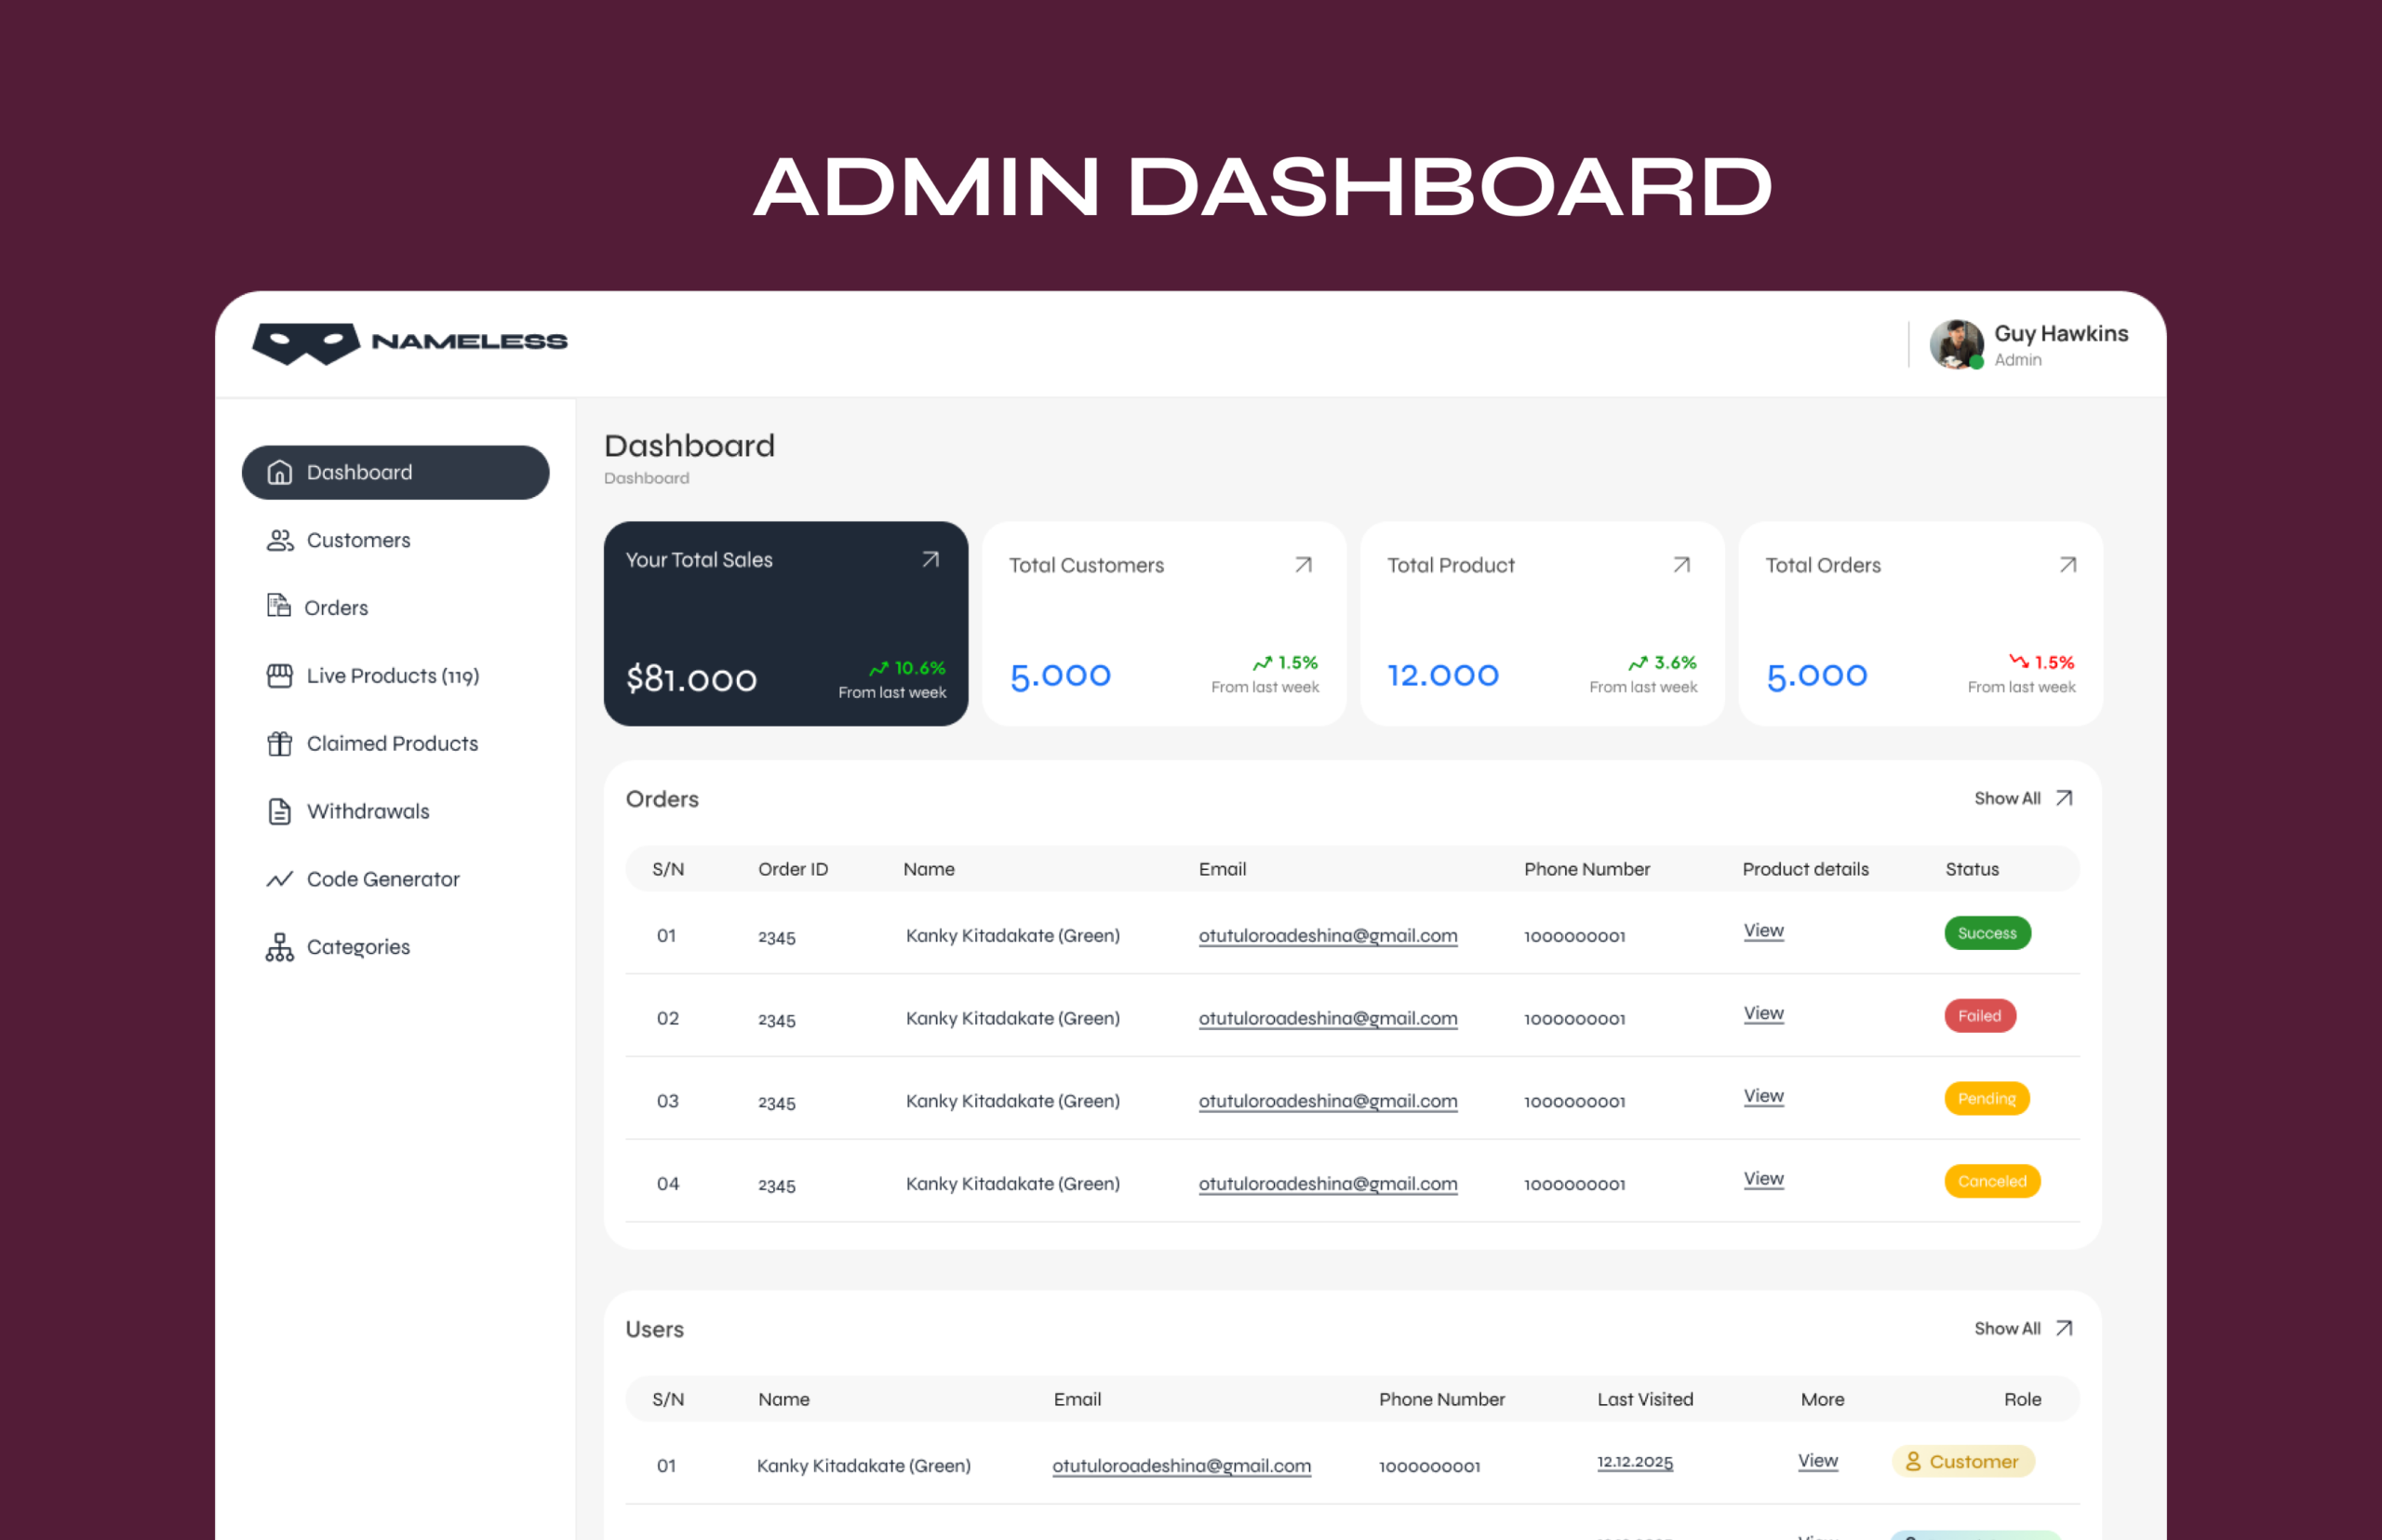Click the email link in order 01

(1327, 936)
